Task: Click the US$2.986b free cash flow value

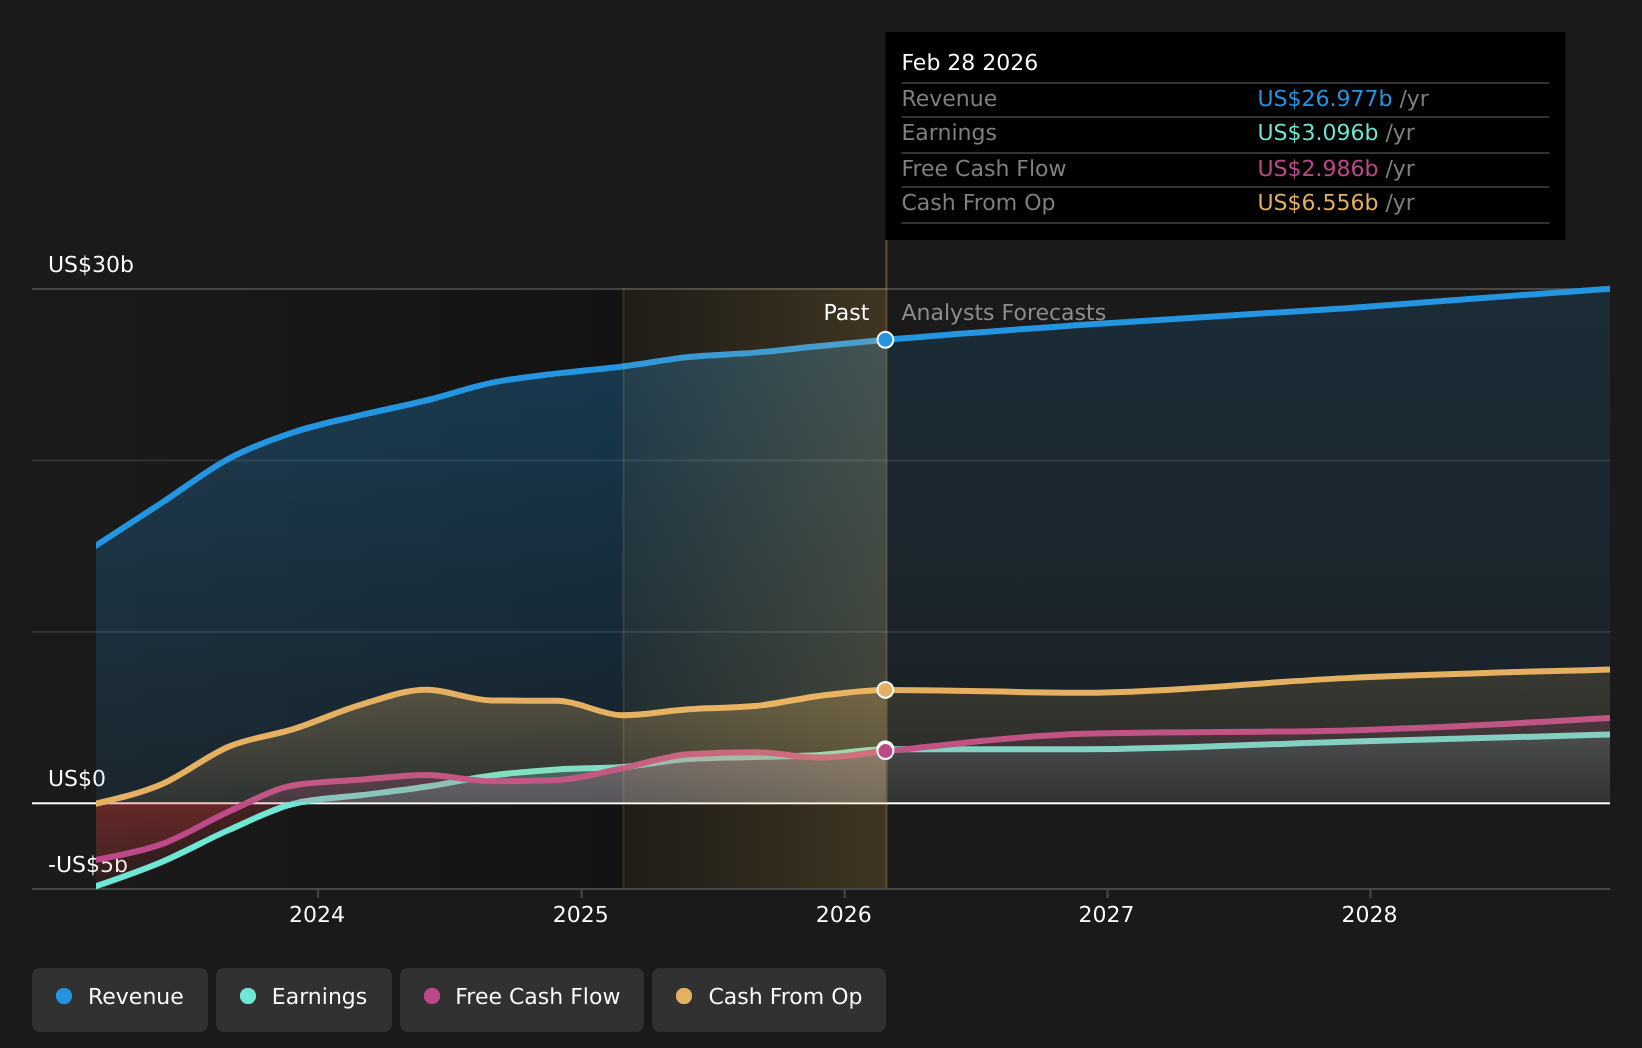Action: (x=1318, y=169)
